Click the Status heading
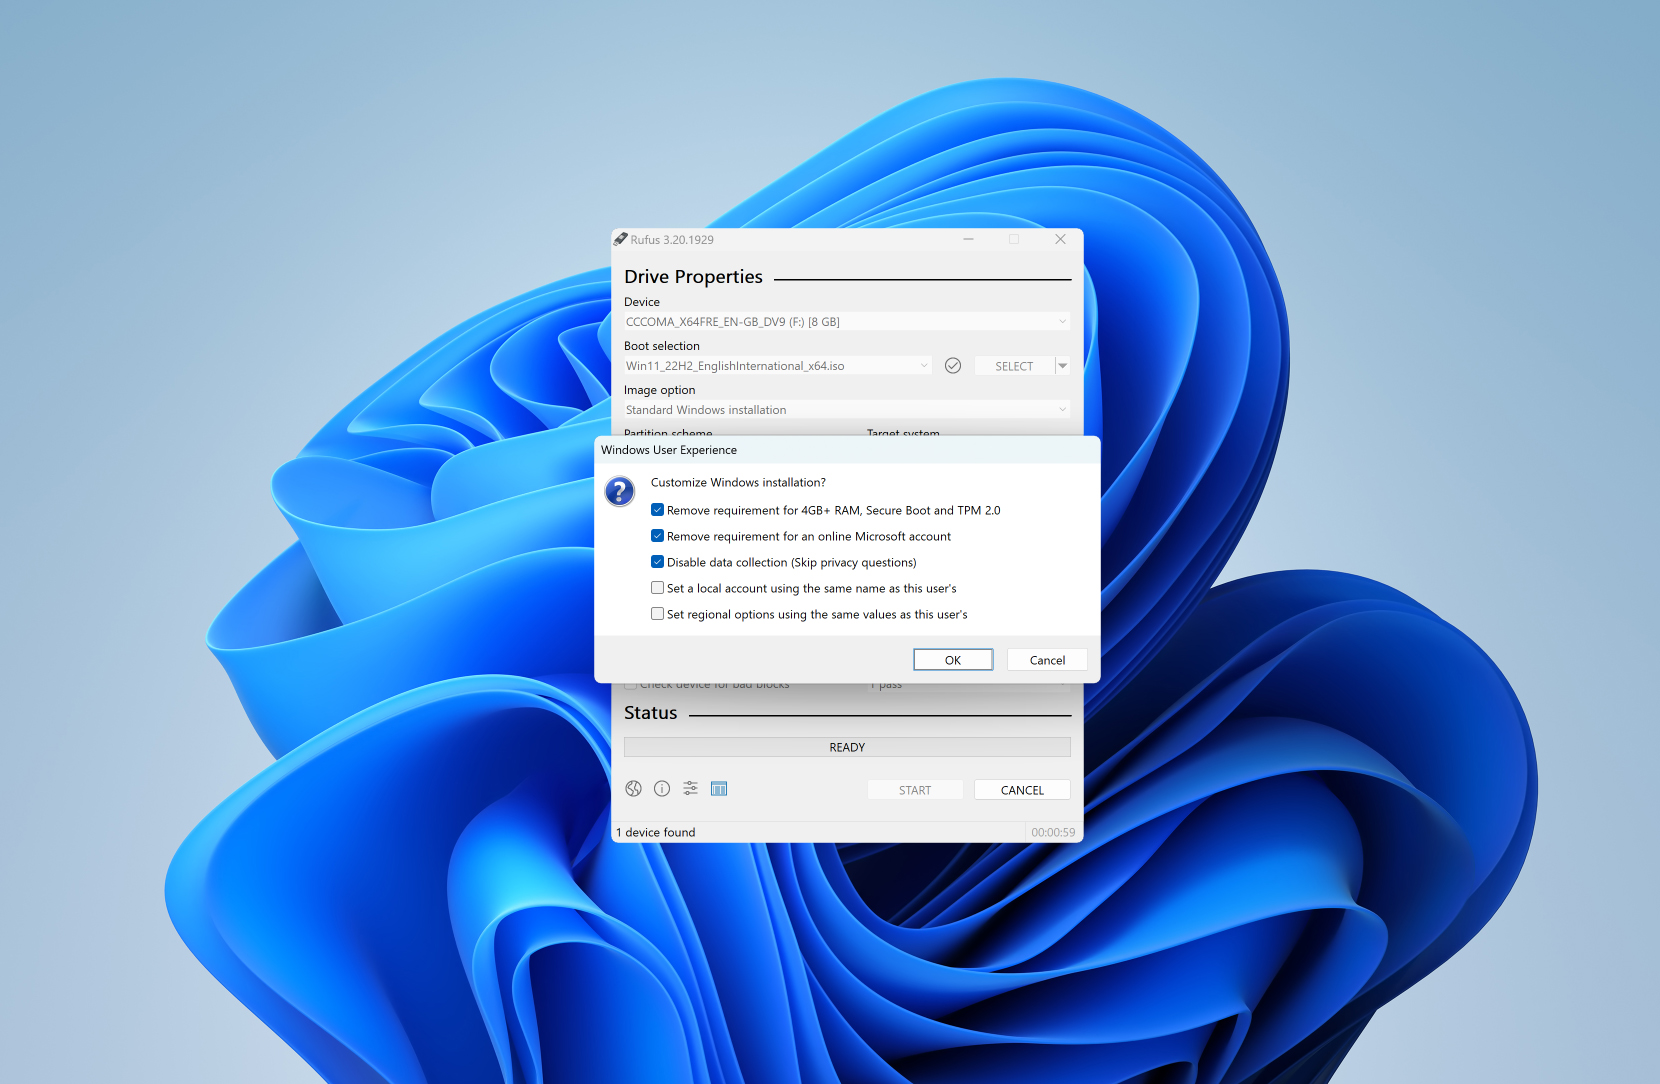The width and height of the screenshot is (1660, 1084). (650, 713)
